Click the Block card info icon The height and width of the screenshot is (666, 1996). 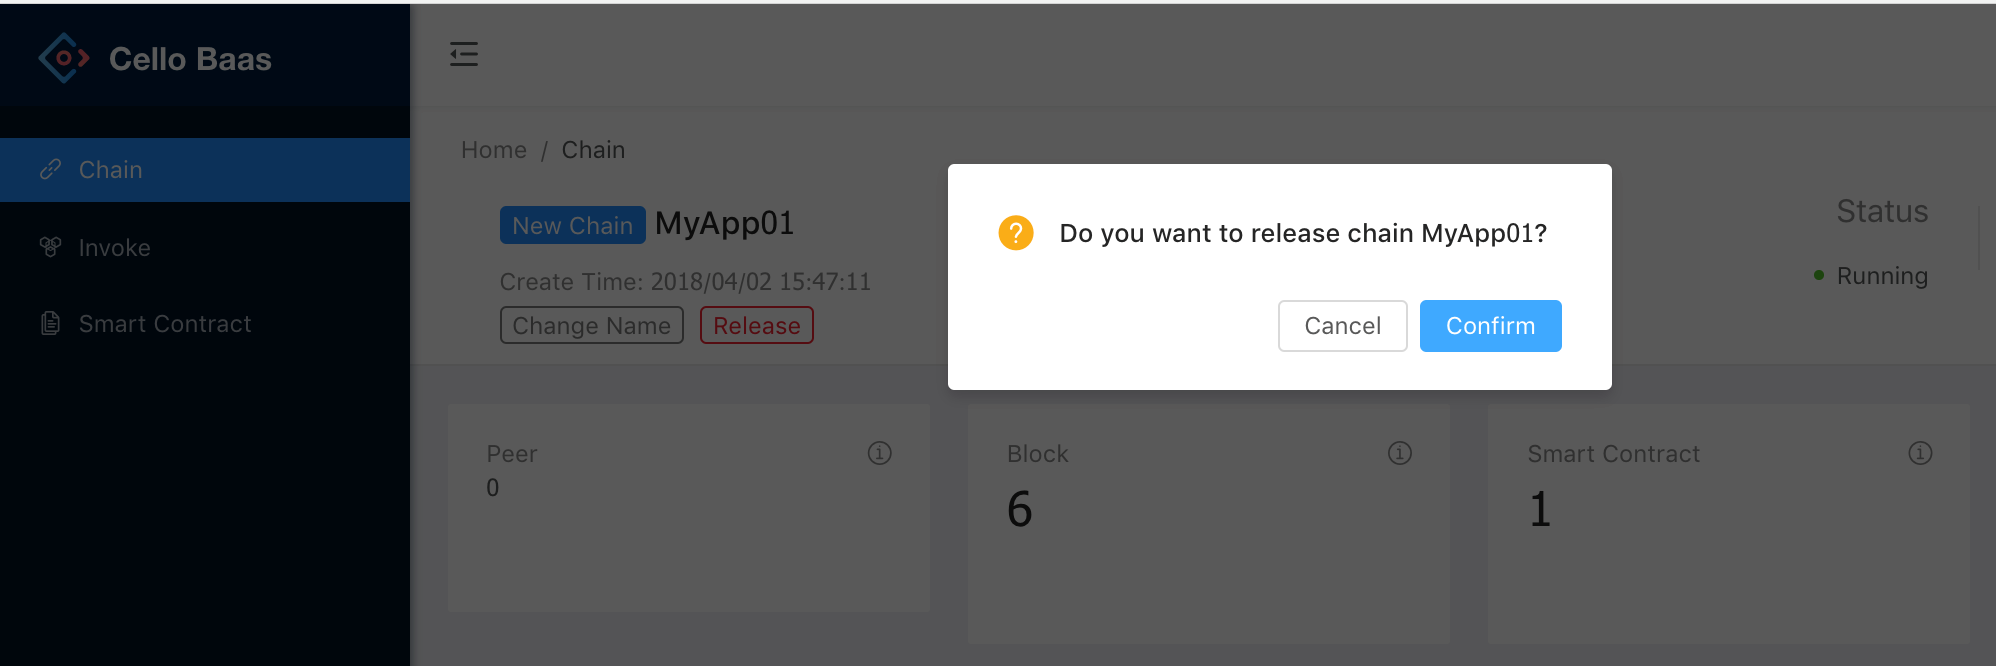pos(1399,453)
